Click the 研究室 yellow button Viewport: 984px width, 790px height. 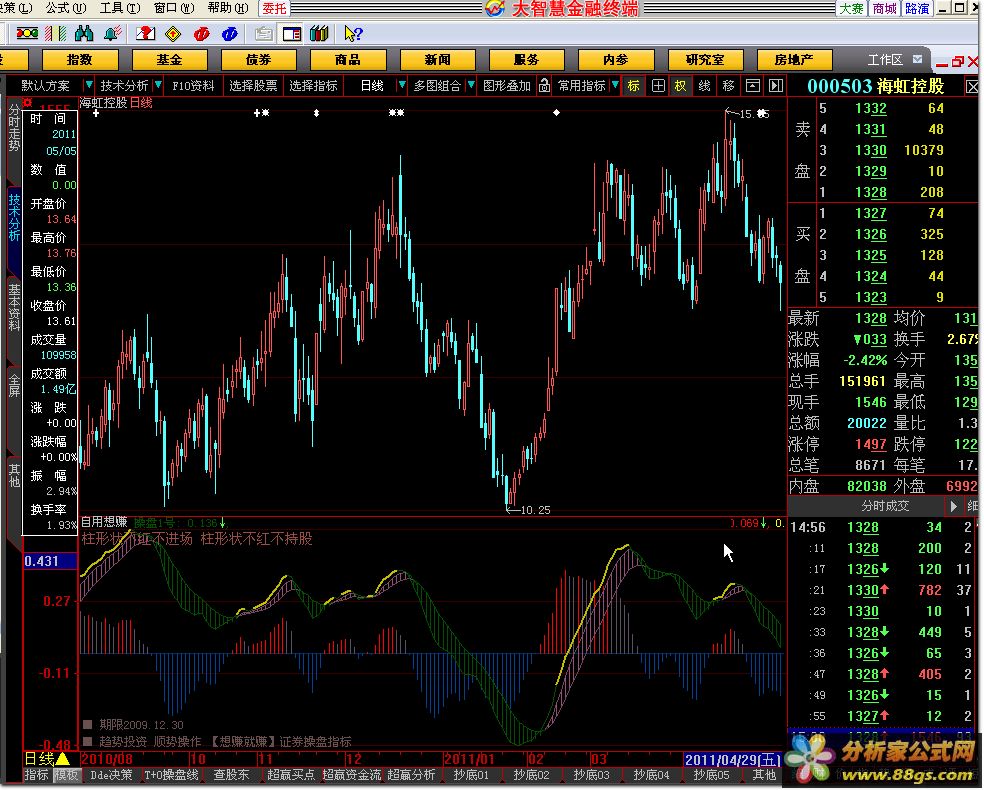[705, 60]
